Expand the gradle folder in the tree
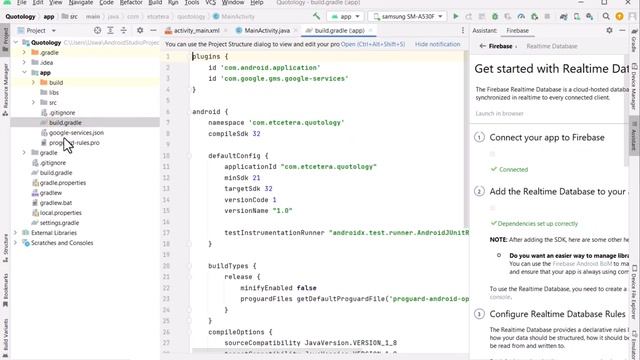The height and width of the screenshot is (360, 640). coord(24,153)
